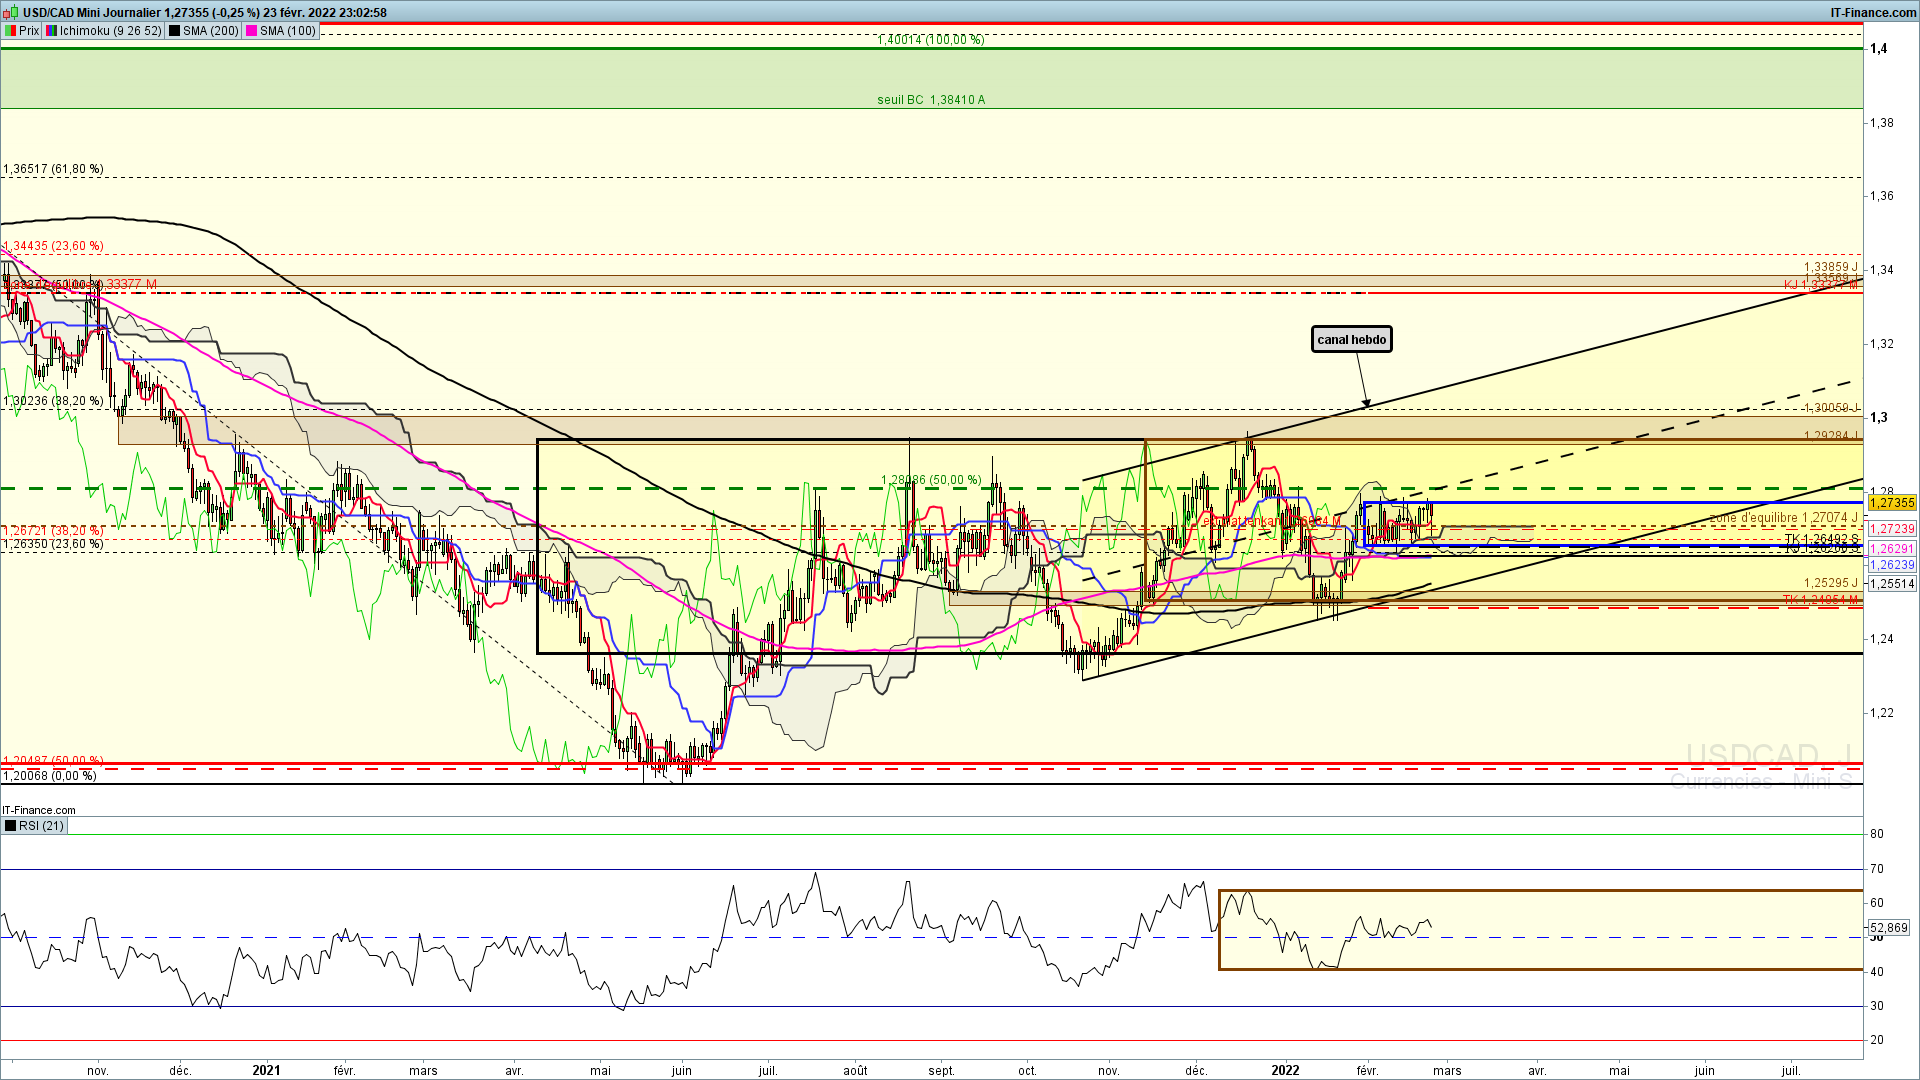Click the 1,3 price axis label
Image resolution: width=1920 pixels, height=1080 pixels.
pyautogui.click(x=1879, y=418)
